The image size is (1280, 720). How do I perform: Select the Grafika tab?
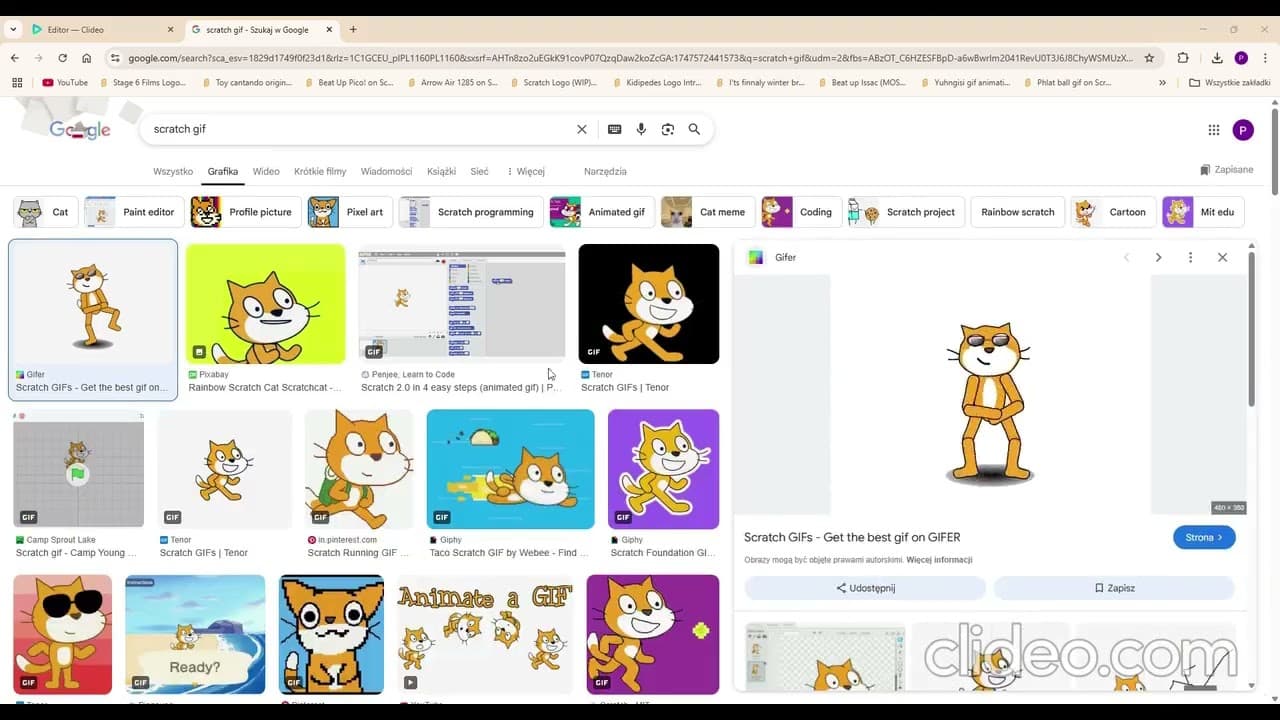(x=223, y=171)
